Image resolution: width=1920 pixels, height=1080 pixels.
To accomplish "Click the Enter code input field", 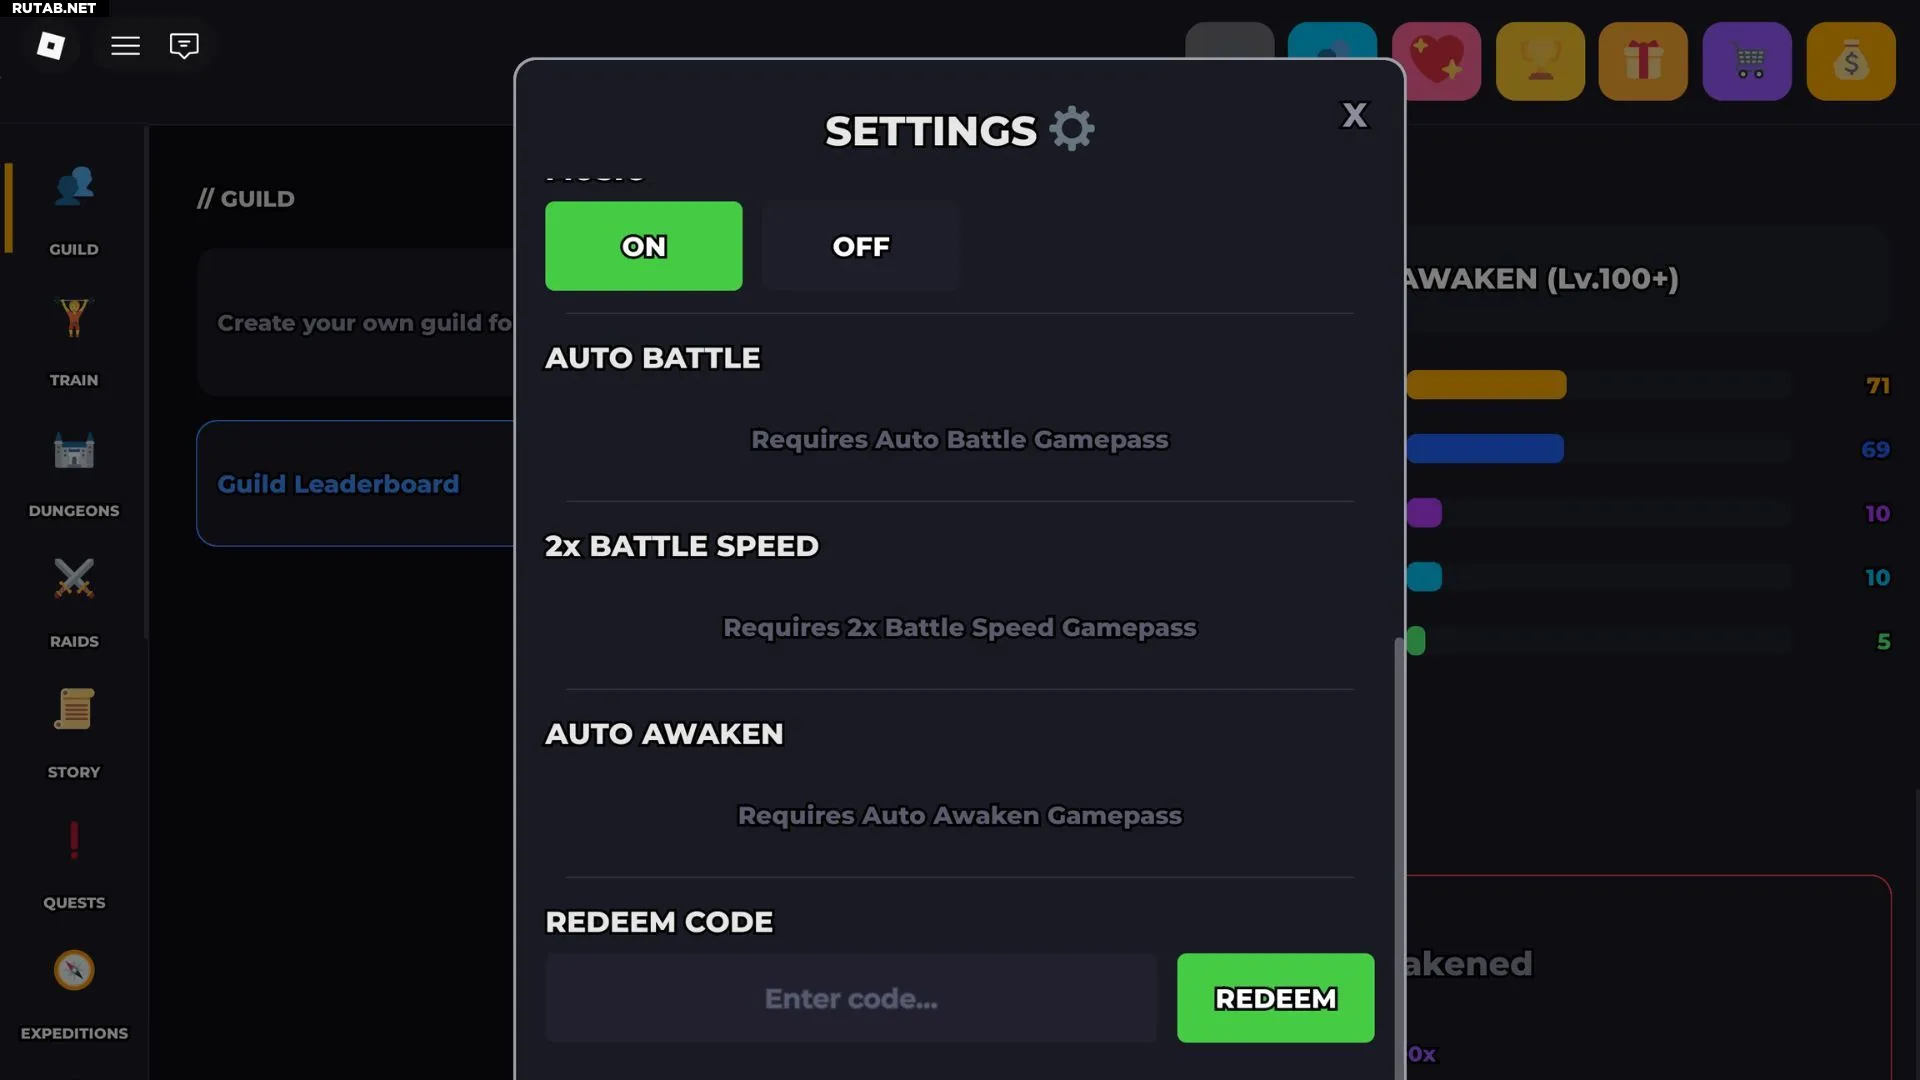I will coord(851,998).
